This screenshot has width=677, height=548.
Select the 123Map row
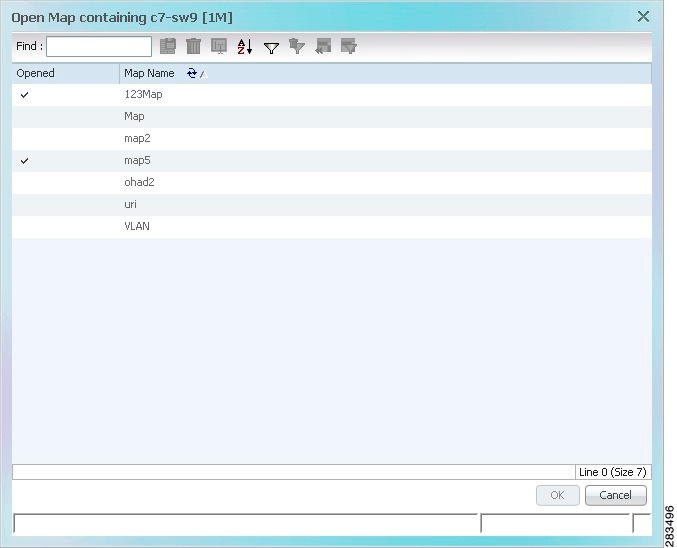point(332,95)
